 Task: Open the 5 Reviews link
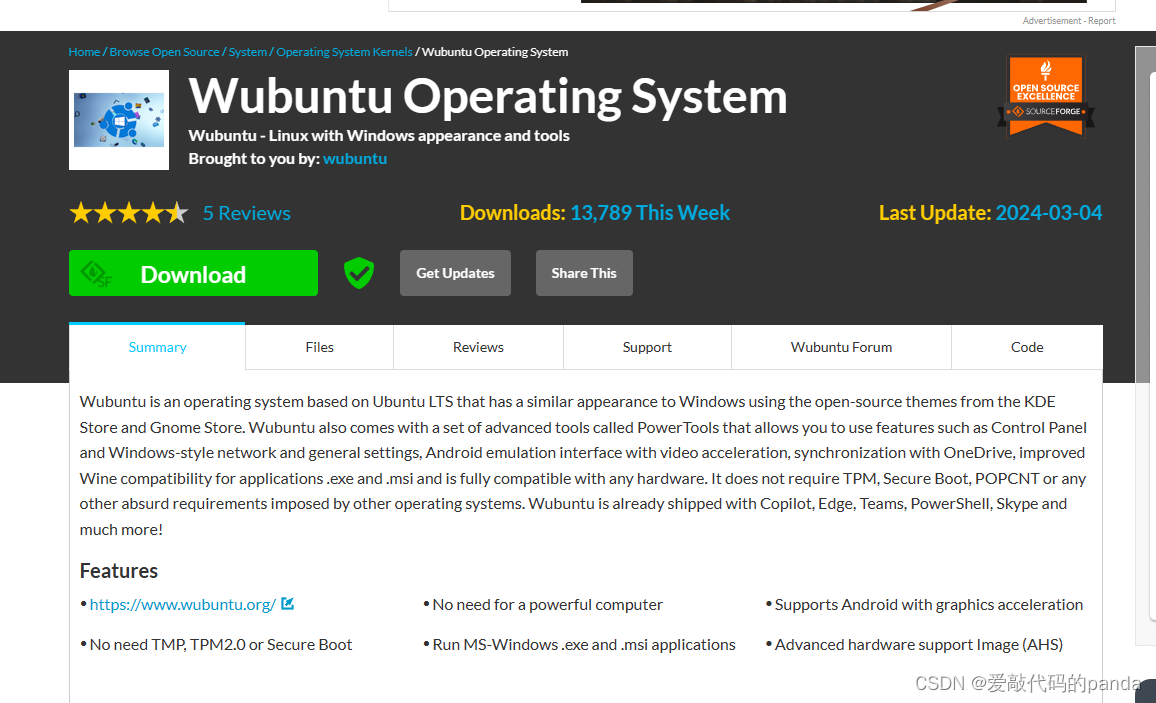[x=246, y=212]
